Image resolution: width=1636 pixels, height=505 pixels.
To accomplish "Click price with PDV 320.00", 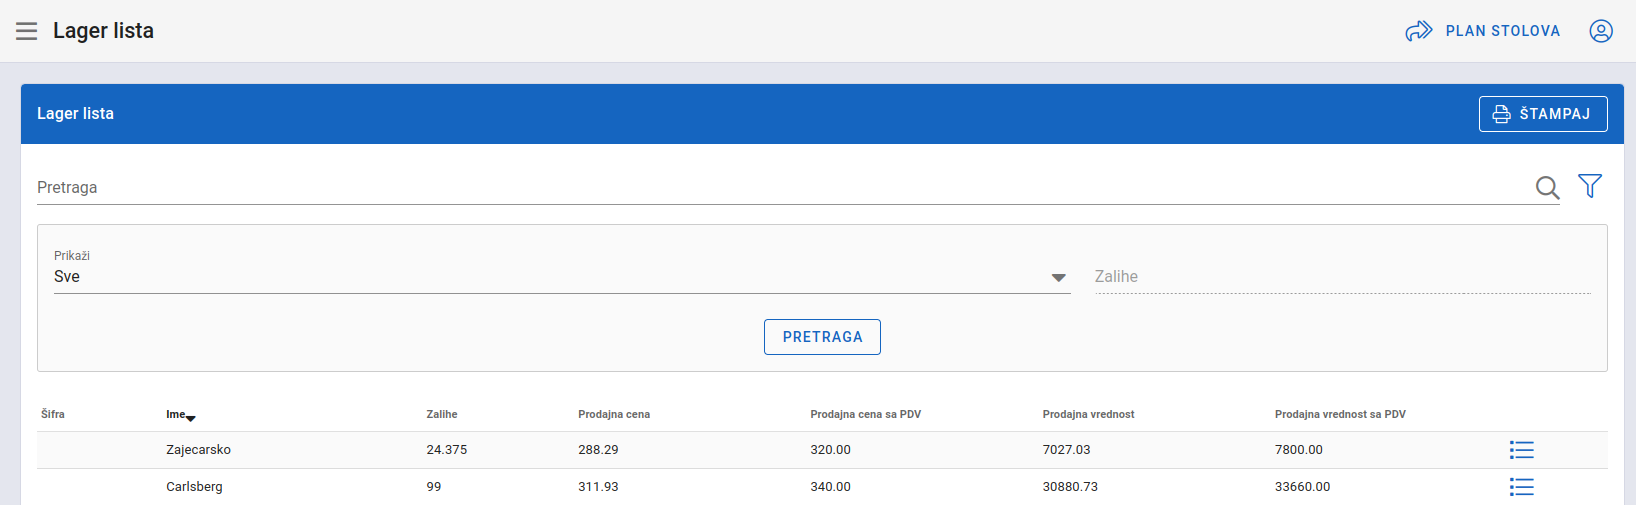I will 830,450.
